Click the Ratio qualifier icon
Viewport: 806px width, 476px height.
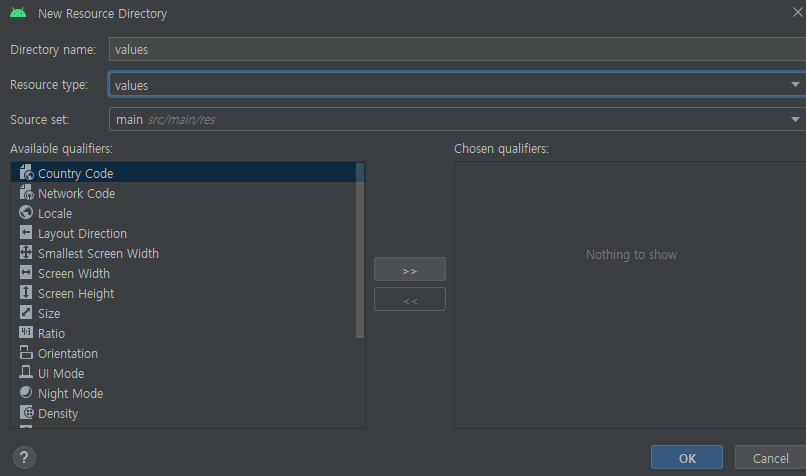point(26,333)
